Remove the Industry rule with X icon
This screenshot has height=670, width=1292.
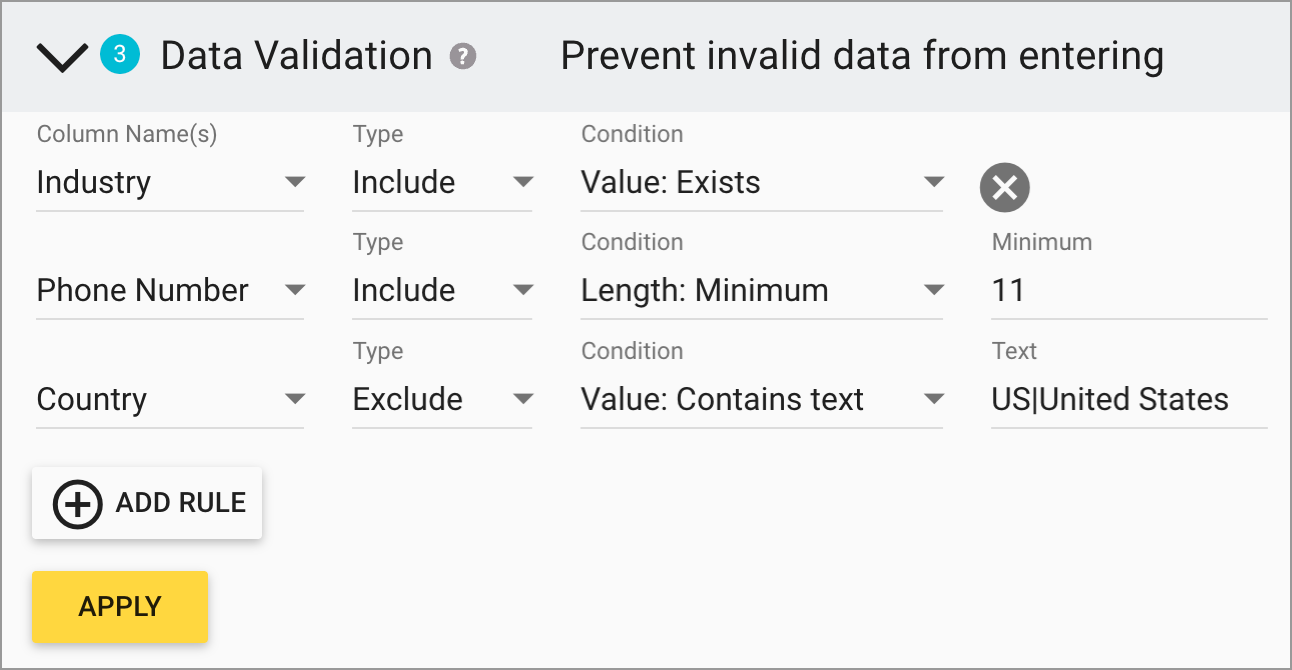tap(1004, 187)
